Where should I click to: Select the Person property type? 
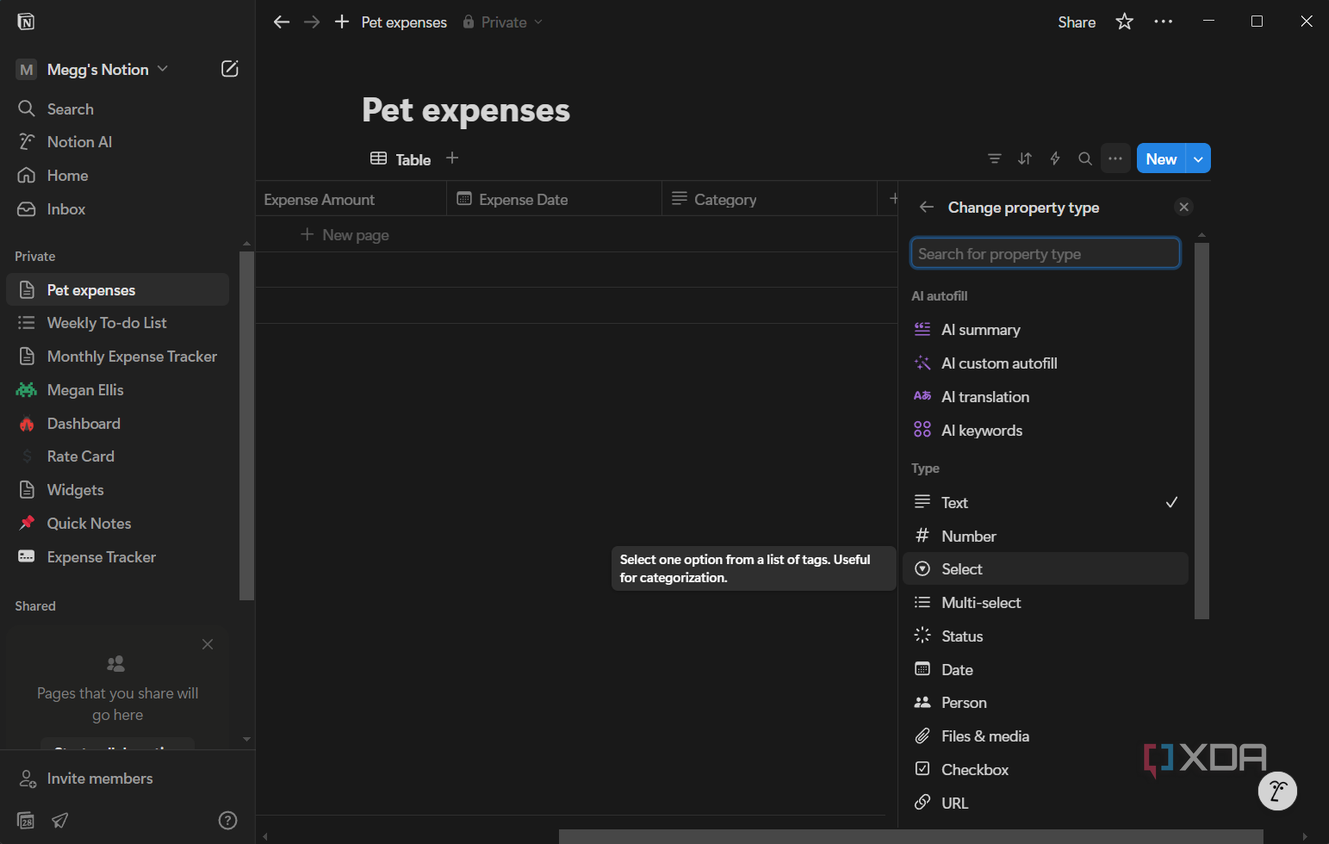click(x=1045, y=703)
